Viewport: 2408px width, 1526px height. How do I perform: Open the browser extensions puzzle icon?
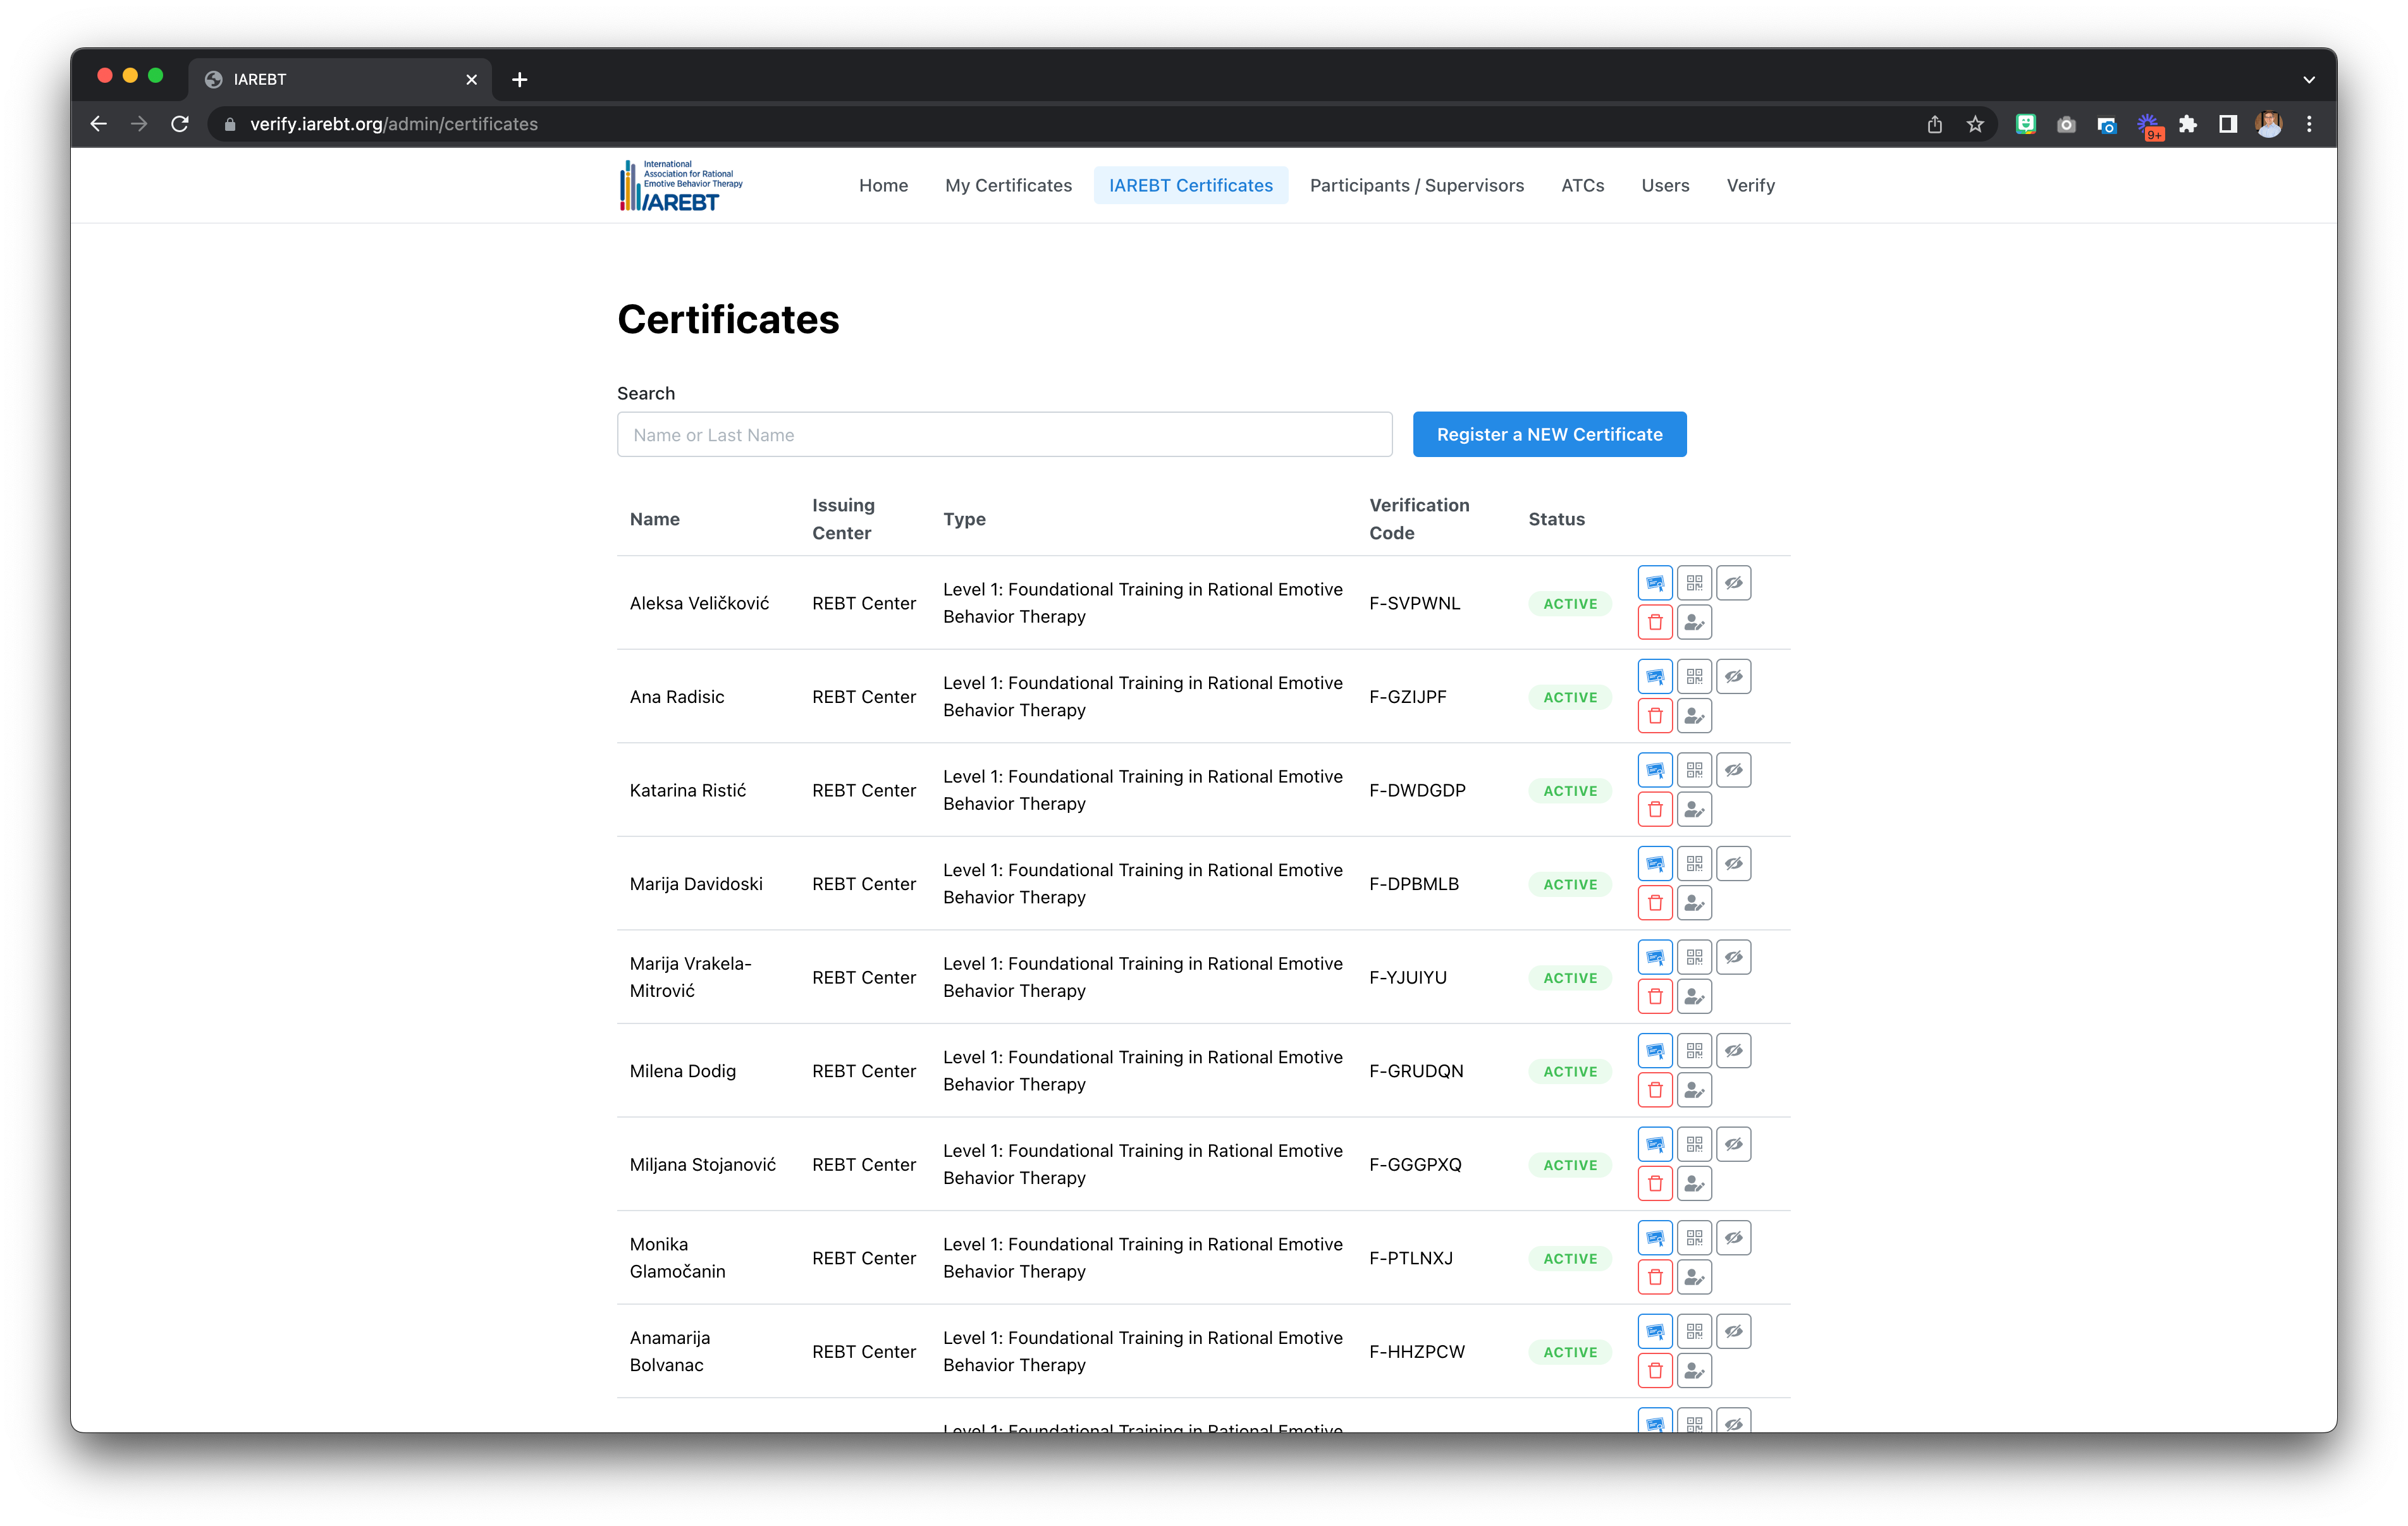click(x=2187, y=124)
